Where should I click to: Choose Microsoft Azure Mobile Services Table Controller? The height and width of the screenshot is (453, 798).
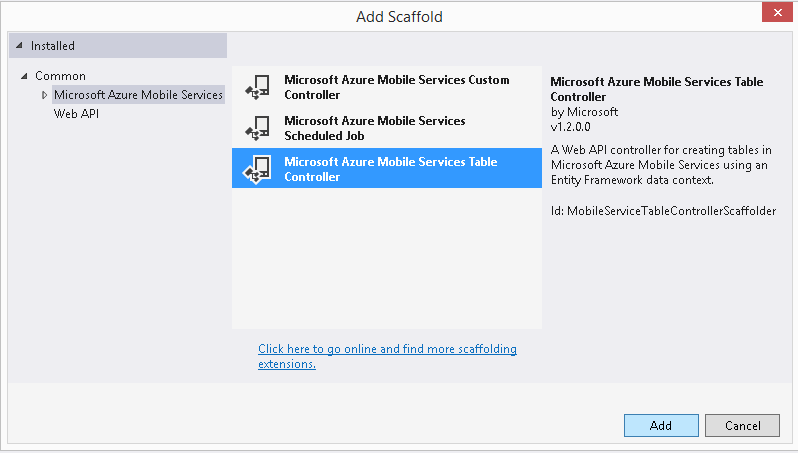pos(387,168)
